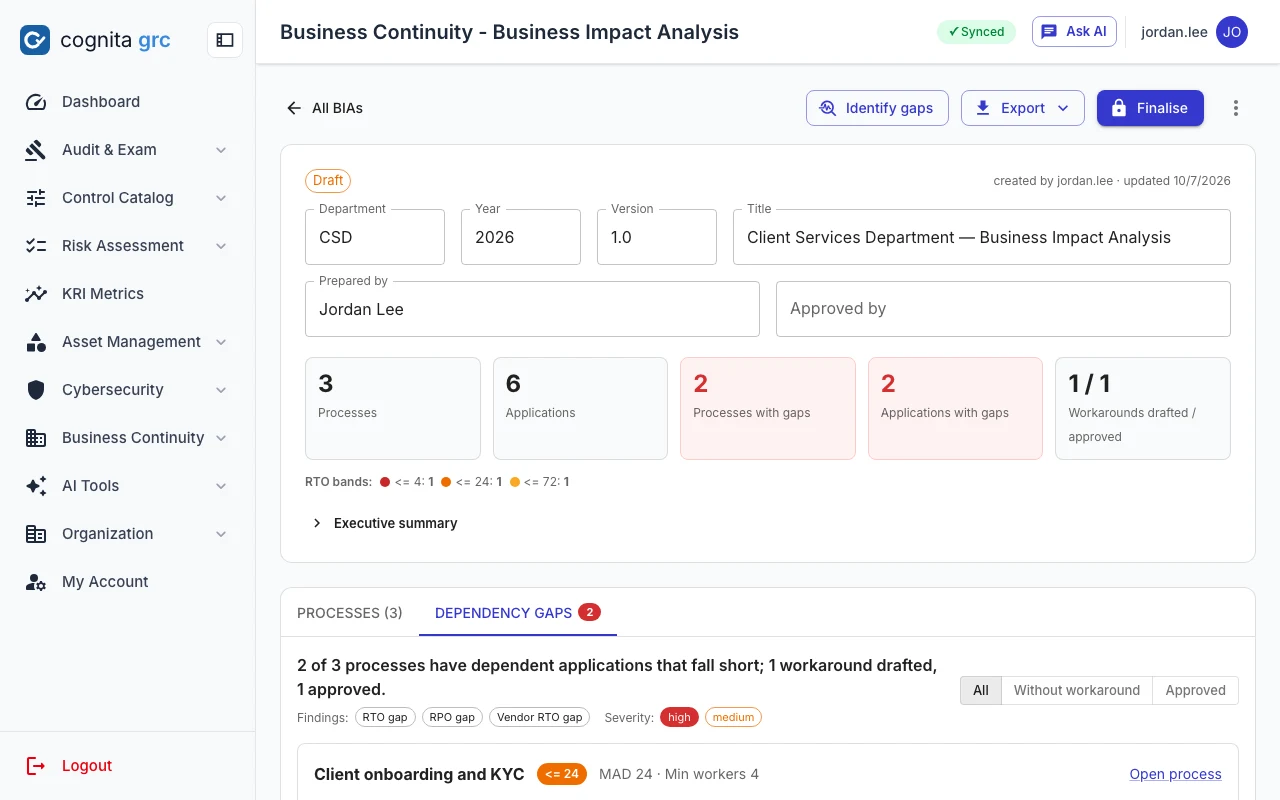Click the Audit & Exam gavel icon
The image size is (1280, 800).
point(36,150)
